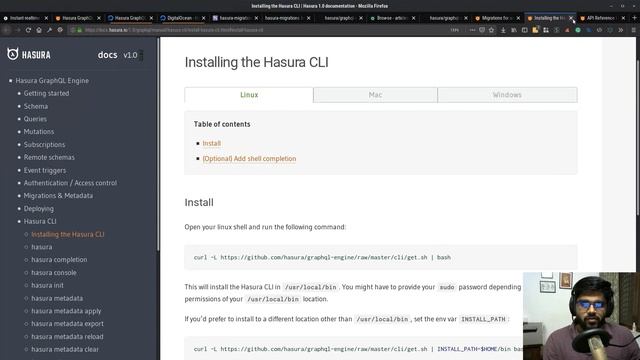
Task: Open Deploying docs section
Action: click(x=38, y=209)
